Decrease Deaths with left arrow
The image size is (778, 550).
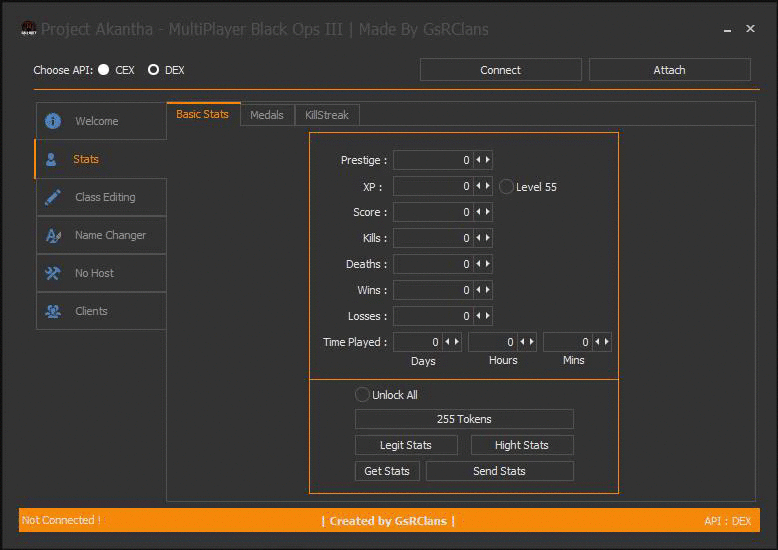tap(478, 264)
